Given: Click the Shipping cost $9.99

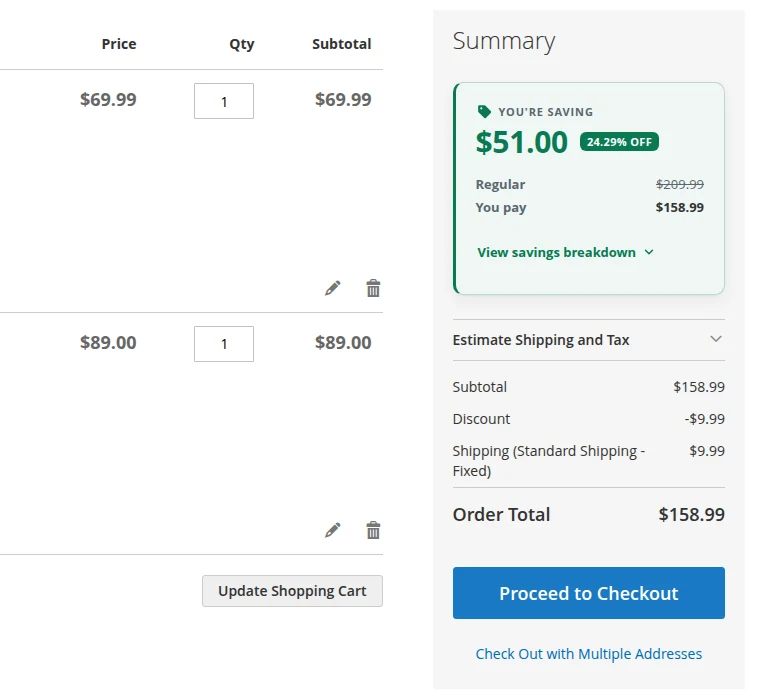Looking at the screenshot, I should (x=707, y=451).
